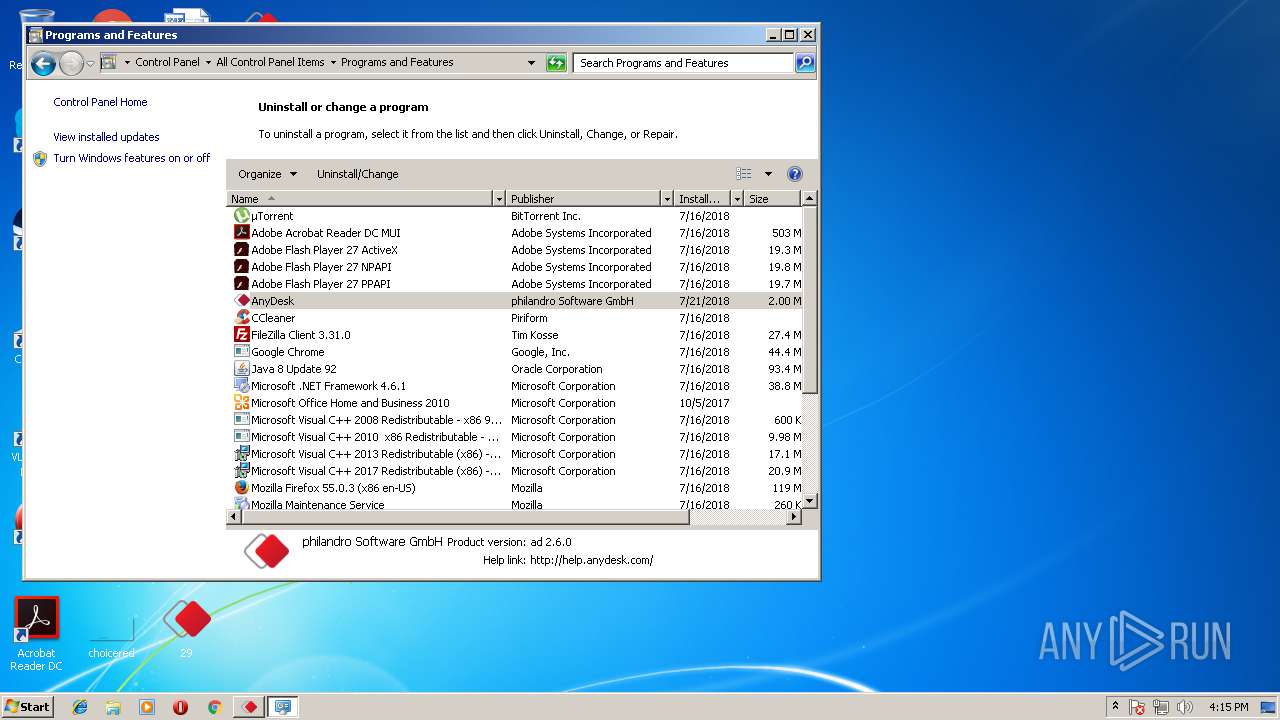
Task: Click the Forward navigation arrow
Action: [x=71, y=64]
